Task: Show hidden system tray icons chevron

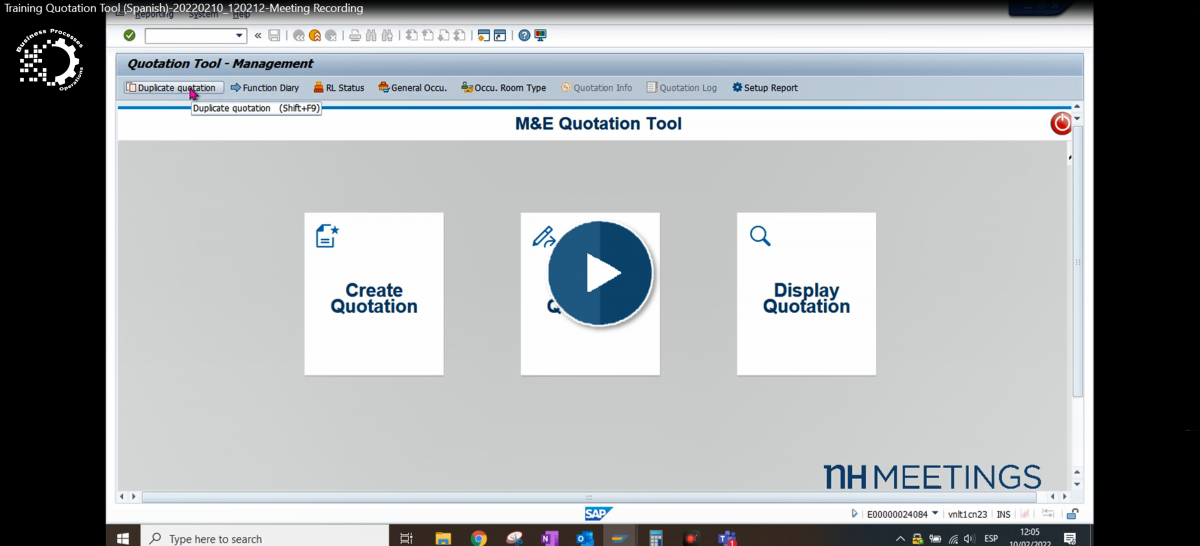Action: [x=901, y=539]
